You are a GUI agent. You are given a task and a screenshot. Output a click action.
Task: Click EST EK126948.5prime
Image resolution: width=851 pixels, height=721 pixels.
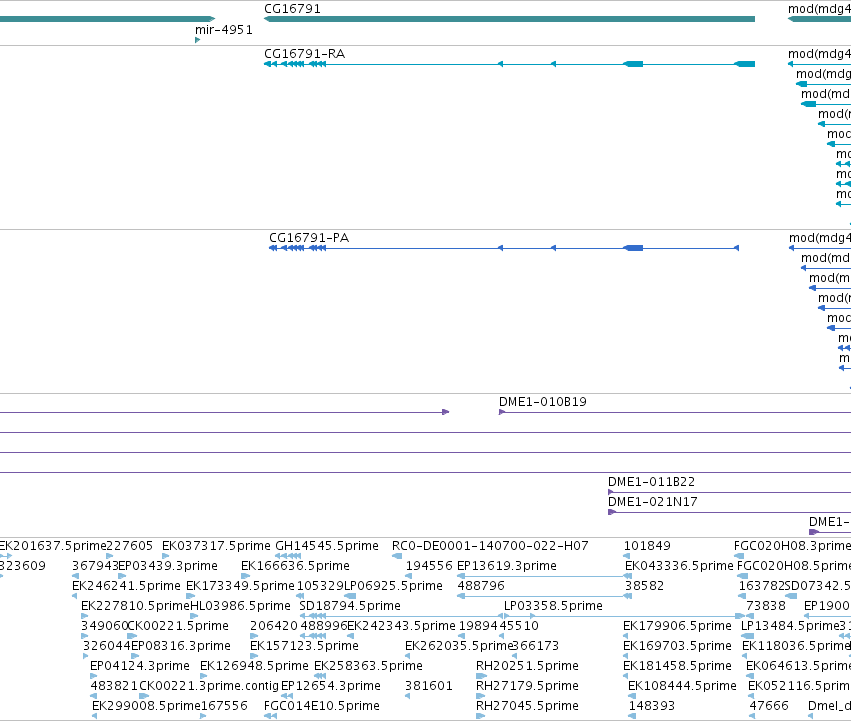[x=254, y=666]
